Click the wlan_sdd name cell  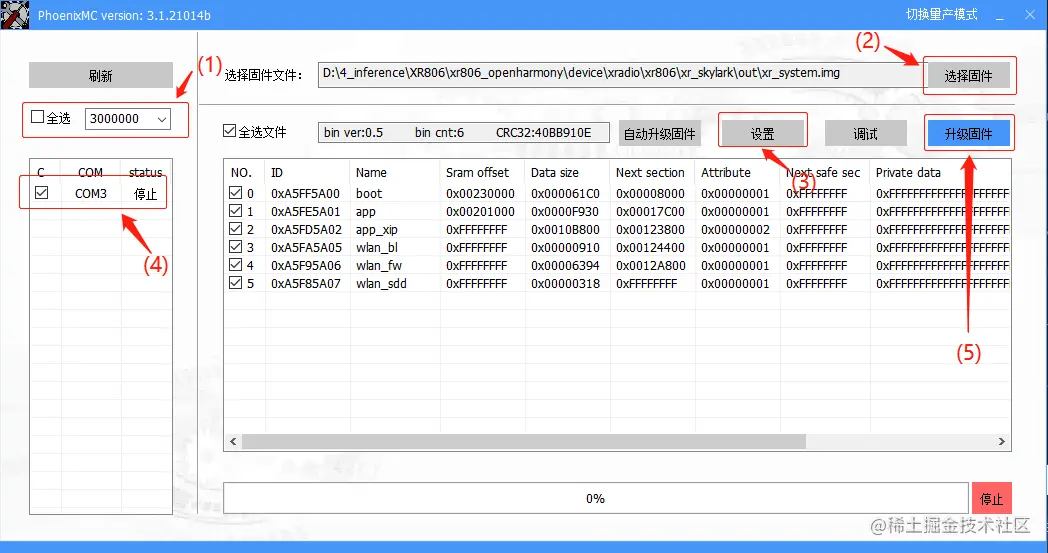[381, 284]
